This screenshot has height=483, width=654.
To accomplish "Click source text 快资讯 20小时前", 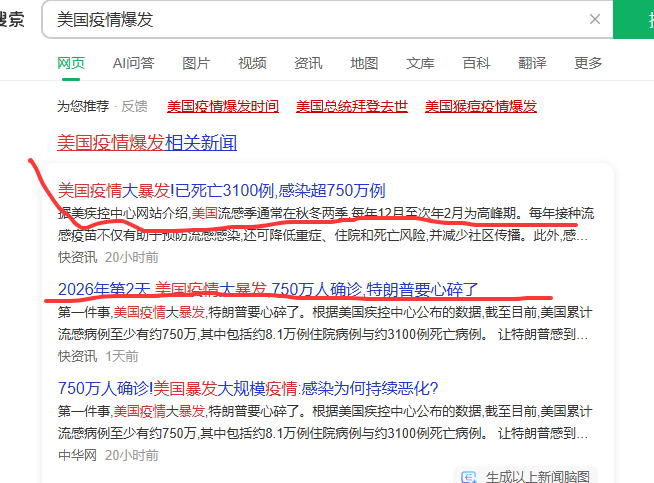I will click(x=108, y=257).
